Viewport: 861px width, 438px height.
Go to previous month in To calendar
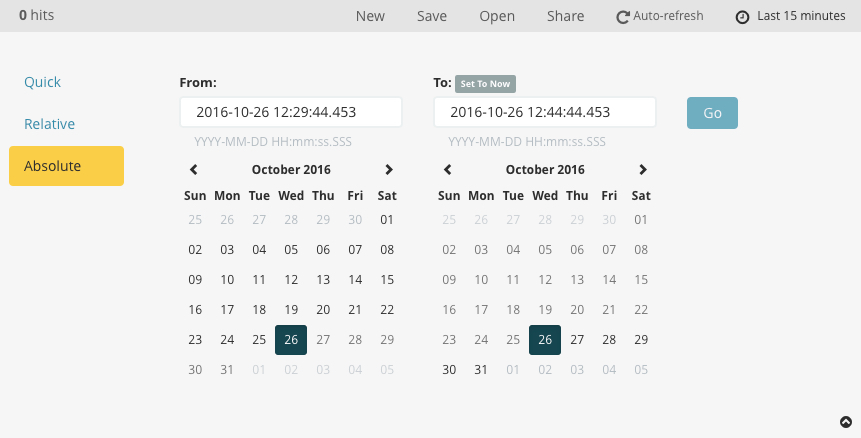[448, 170]
